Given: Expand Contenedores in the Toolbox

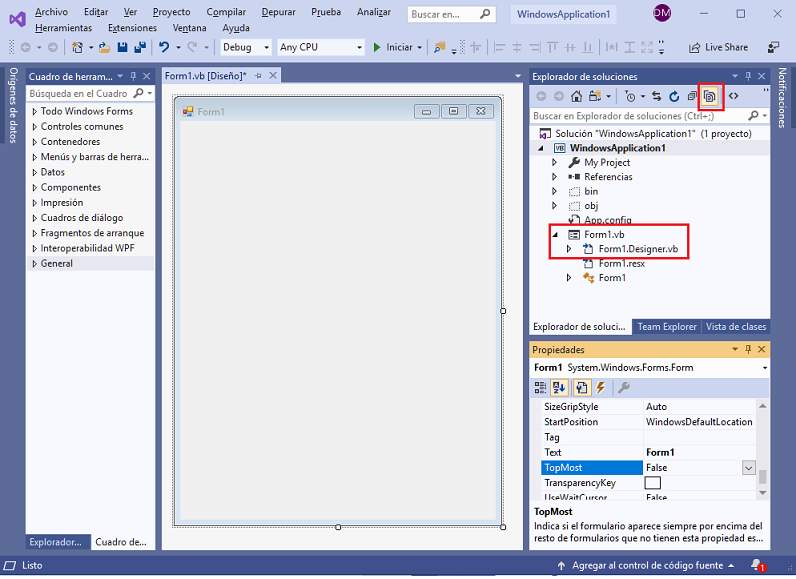Looking at the screenshot, I should click(x=35, y=142).
